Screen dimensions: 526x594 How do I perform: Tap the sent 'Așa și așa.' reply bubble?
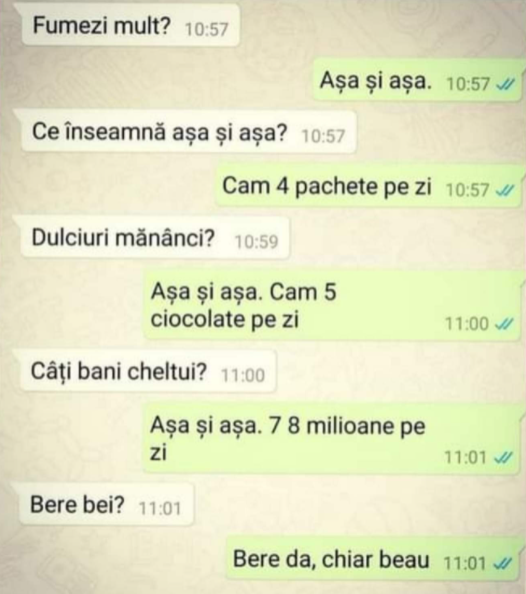tap(418, 80)
